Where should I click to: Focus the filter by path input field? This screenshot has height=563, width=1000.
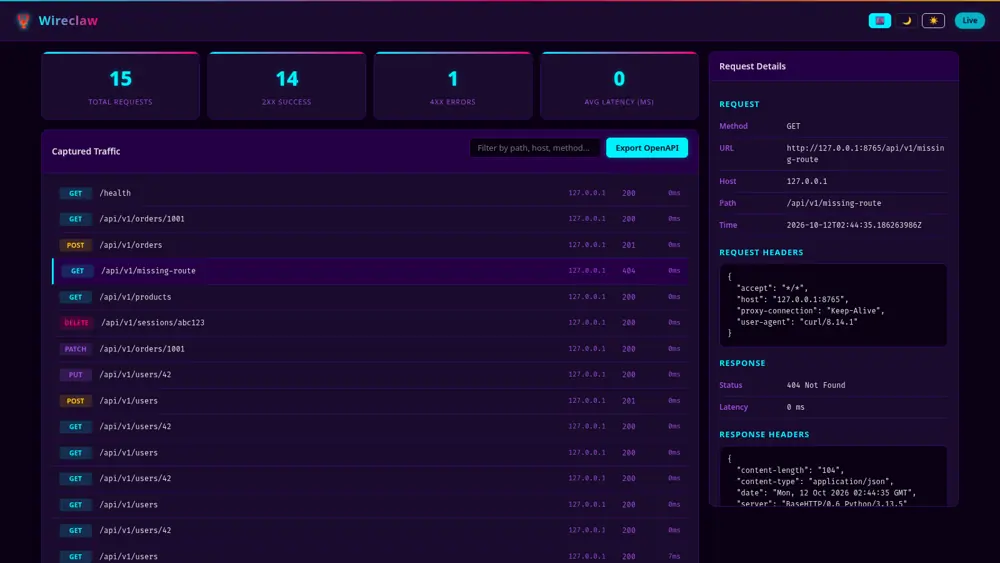click(534, 148)
